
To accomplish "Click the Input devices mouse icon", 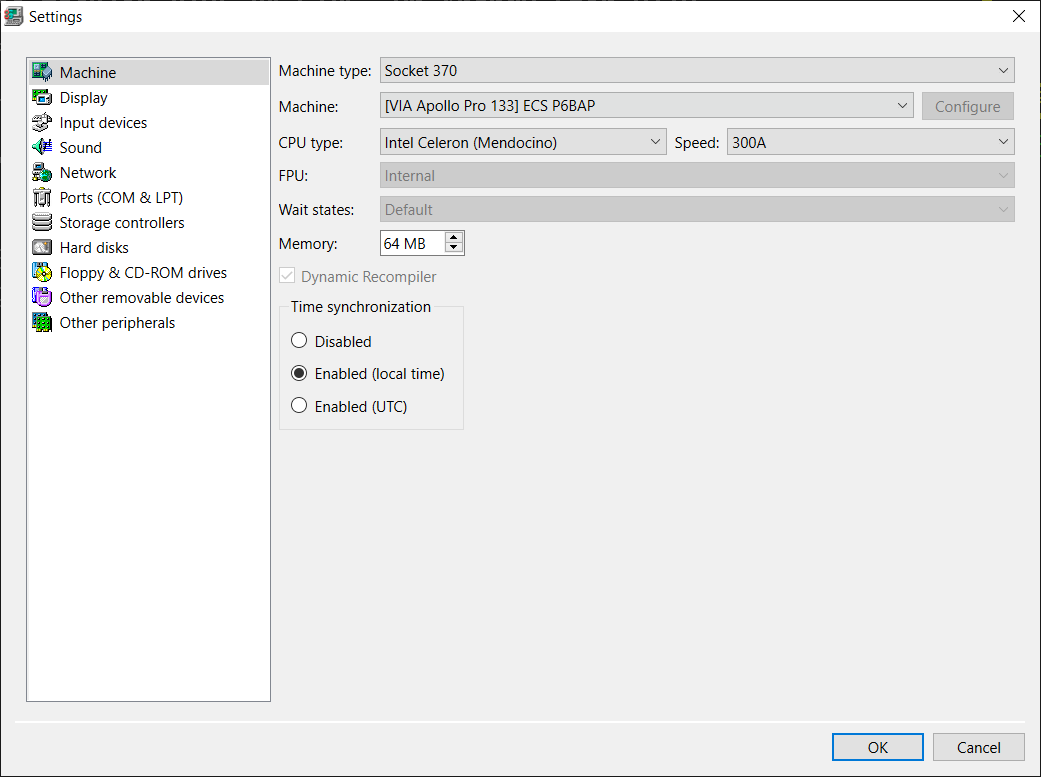I will click(x=42, y=123).
